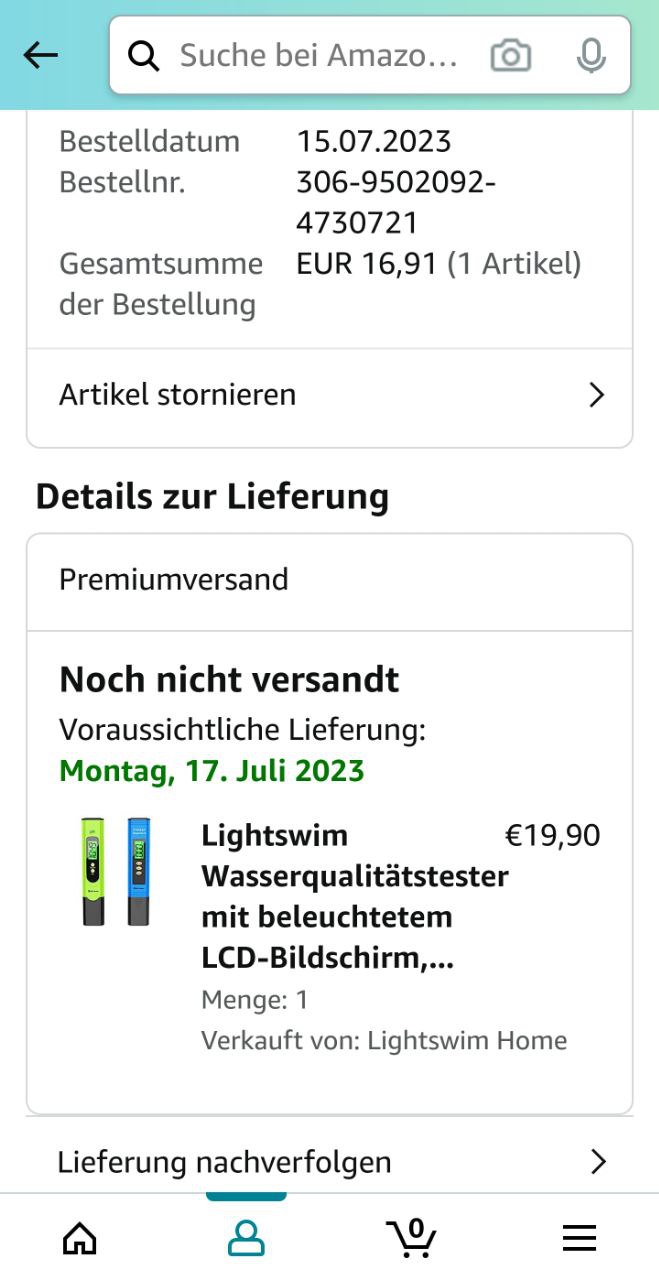Tap 'Lieferung nachverfolgen' to track delivery
This screenshot has height=1280, width=659.
click(x=224, y=1162)
